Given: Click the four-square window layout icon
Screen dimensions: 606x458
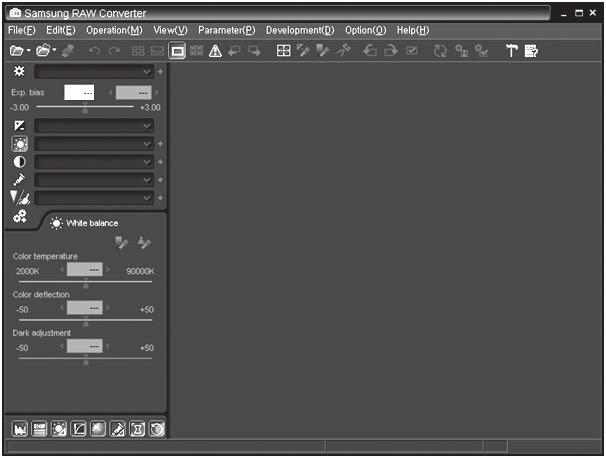Looking at the screenshot, I should [x=284, y=51].
